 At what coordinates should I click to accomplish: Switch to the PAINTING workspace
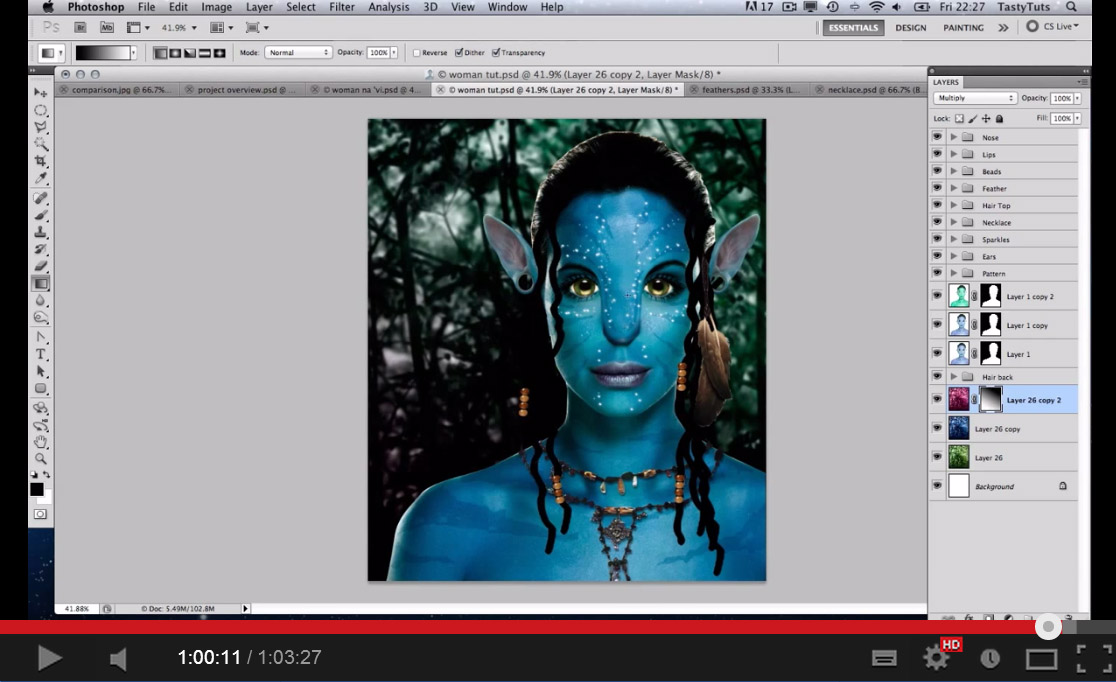coord(963,28)
